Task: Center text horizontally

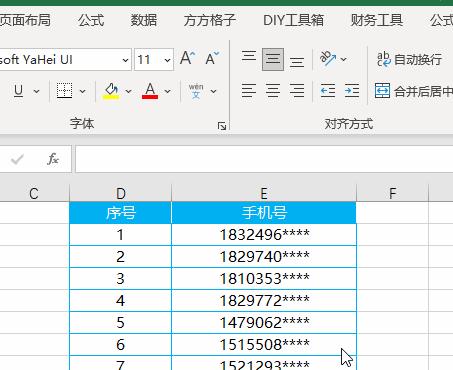Action: click(x=273, y=90)
